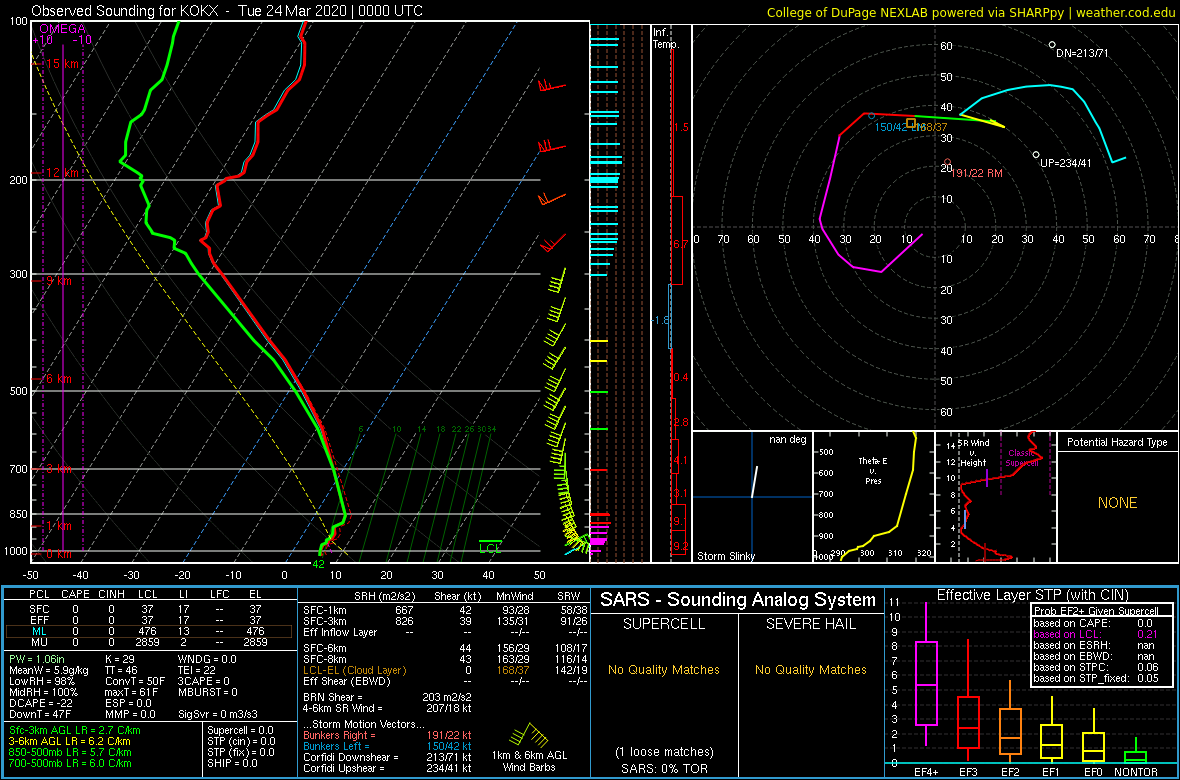Viewport: 1180px width, 780px height.
Task: Open the weather.cod.edu NEXLAB credit text
Action: [971, 11]
